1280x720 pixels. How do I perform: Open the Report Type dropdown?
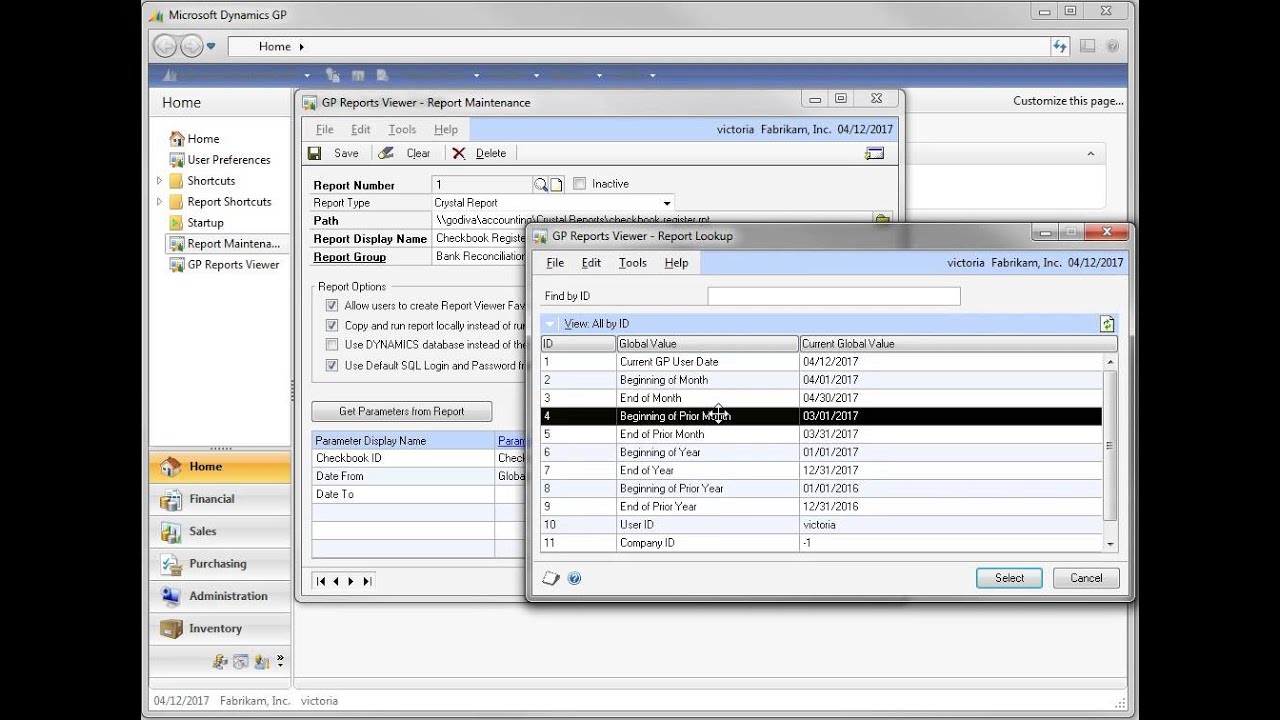[667, 203]
